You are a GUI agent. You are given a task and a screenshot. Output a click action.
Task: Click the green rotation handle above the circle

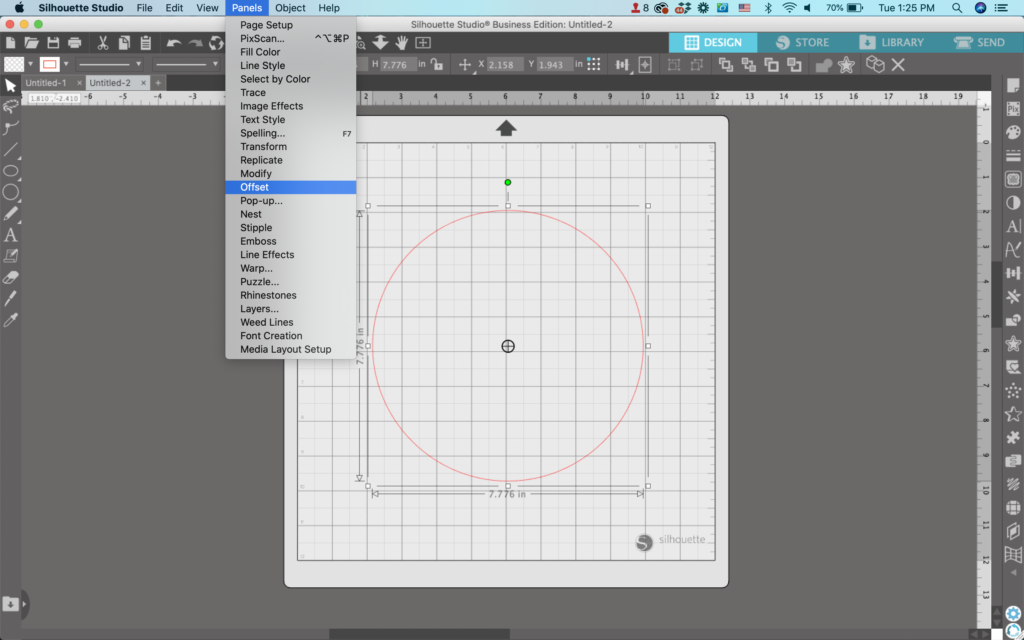(507, 182)
